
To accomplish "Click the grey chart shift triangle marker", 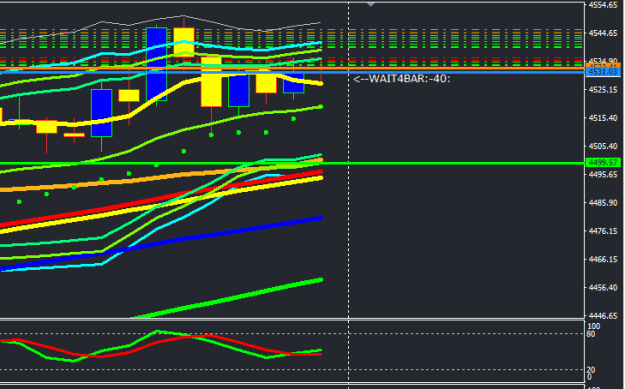I will (371, 4).
